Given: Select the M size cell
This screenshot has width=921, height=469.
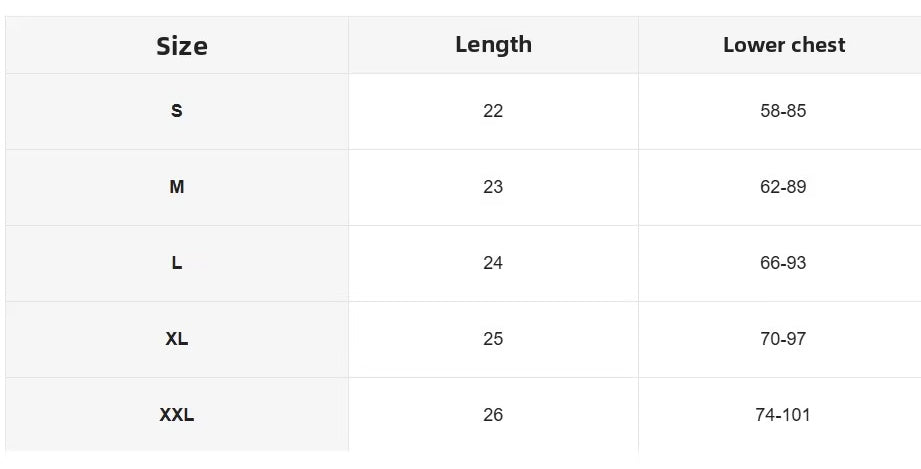Looking at the screenshot, I should click(x=177, y=187).
